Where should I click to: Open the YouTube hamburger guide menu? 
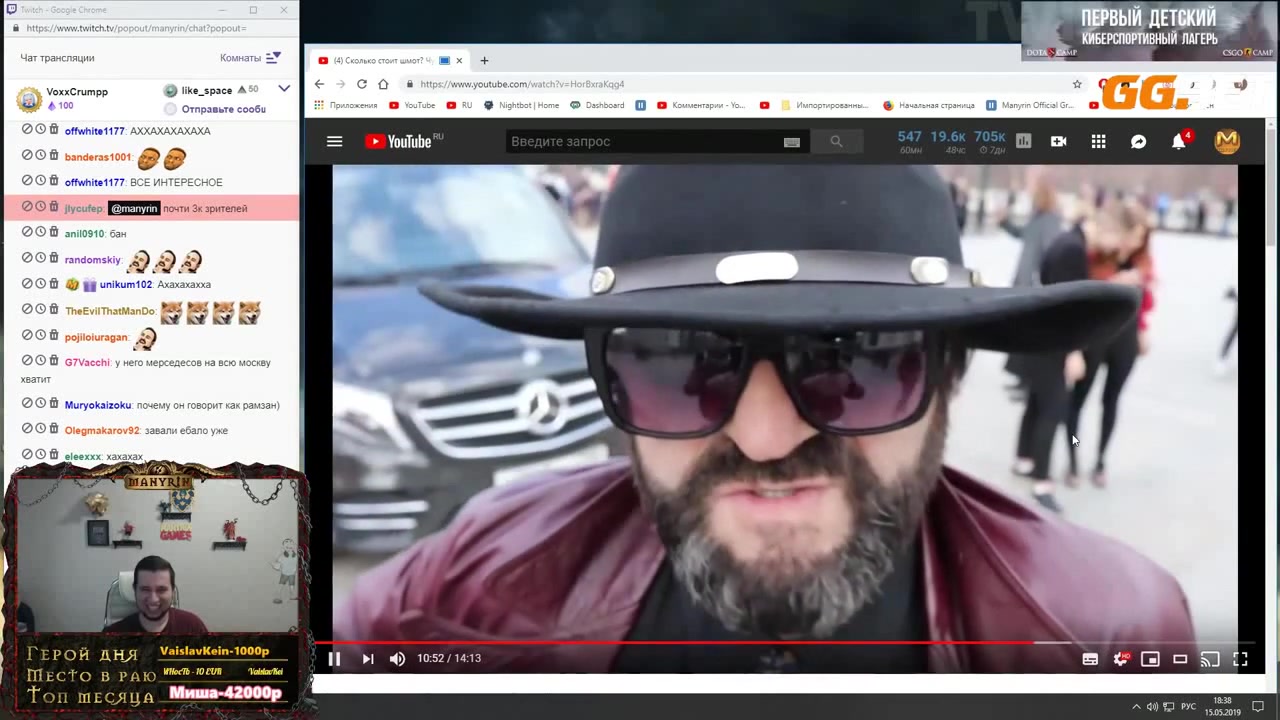[x=334, y=141]
